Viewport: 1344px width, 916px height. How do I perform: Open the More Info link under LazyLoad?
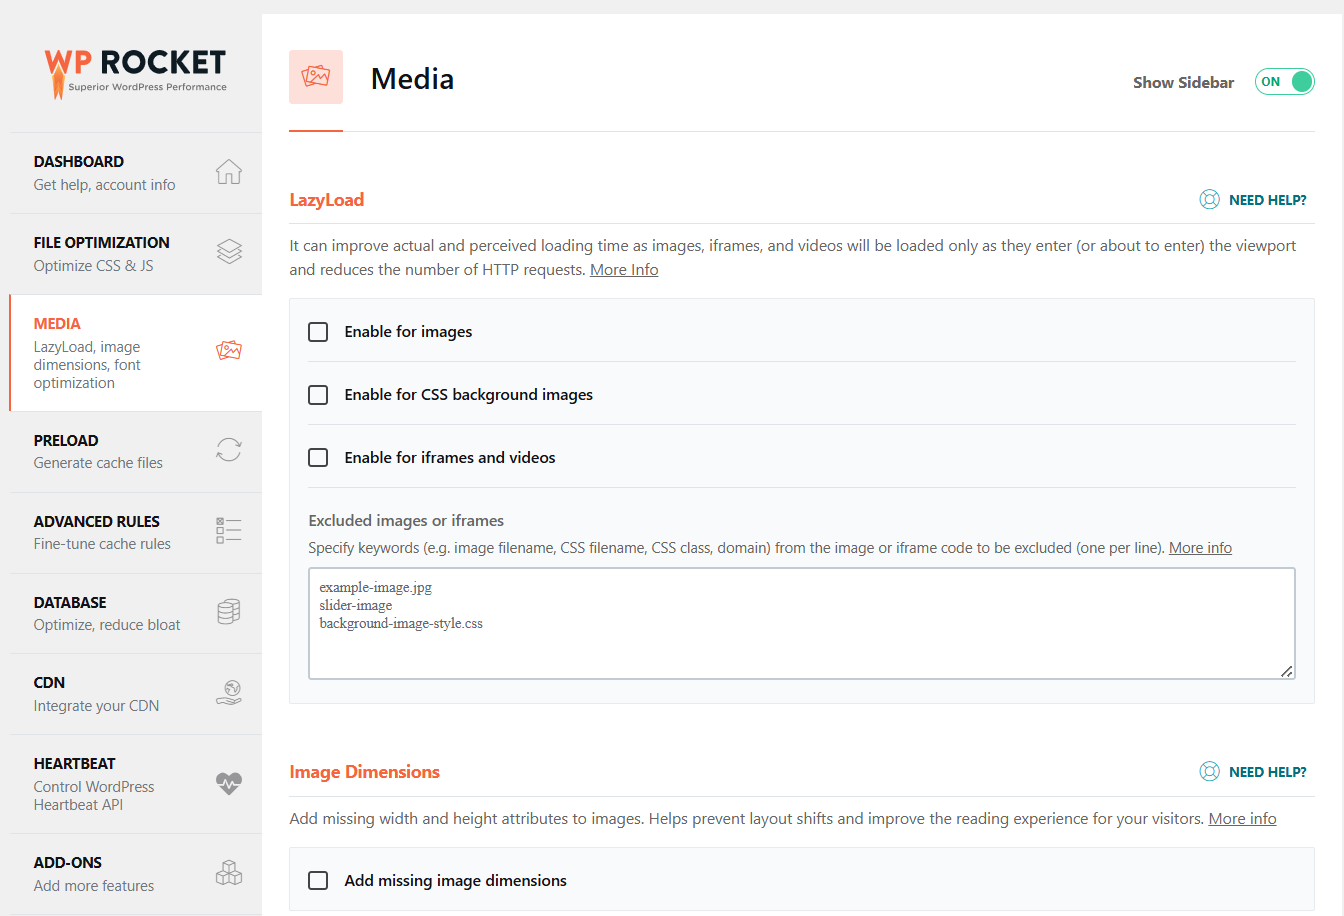pos(623,268)
